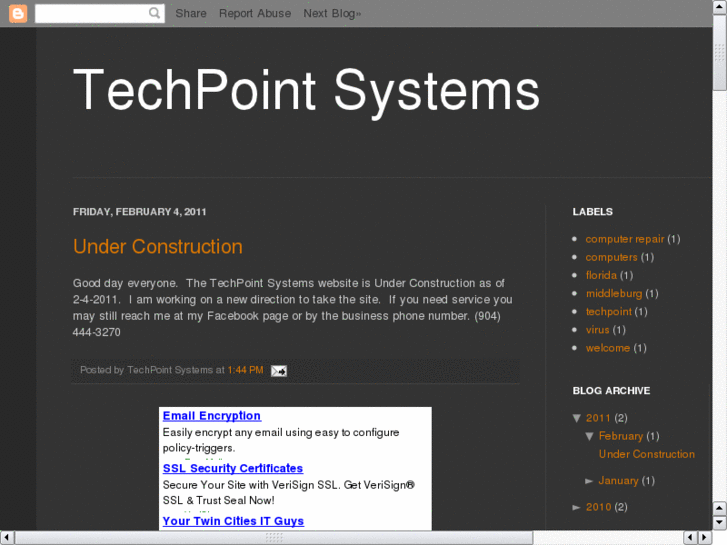The image size is (727, 545).
Task: Go to Next Blog
Action: tap(332, 13)
